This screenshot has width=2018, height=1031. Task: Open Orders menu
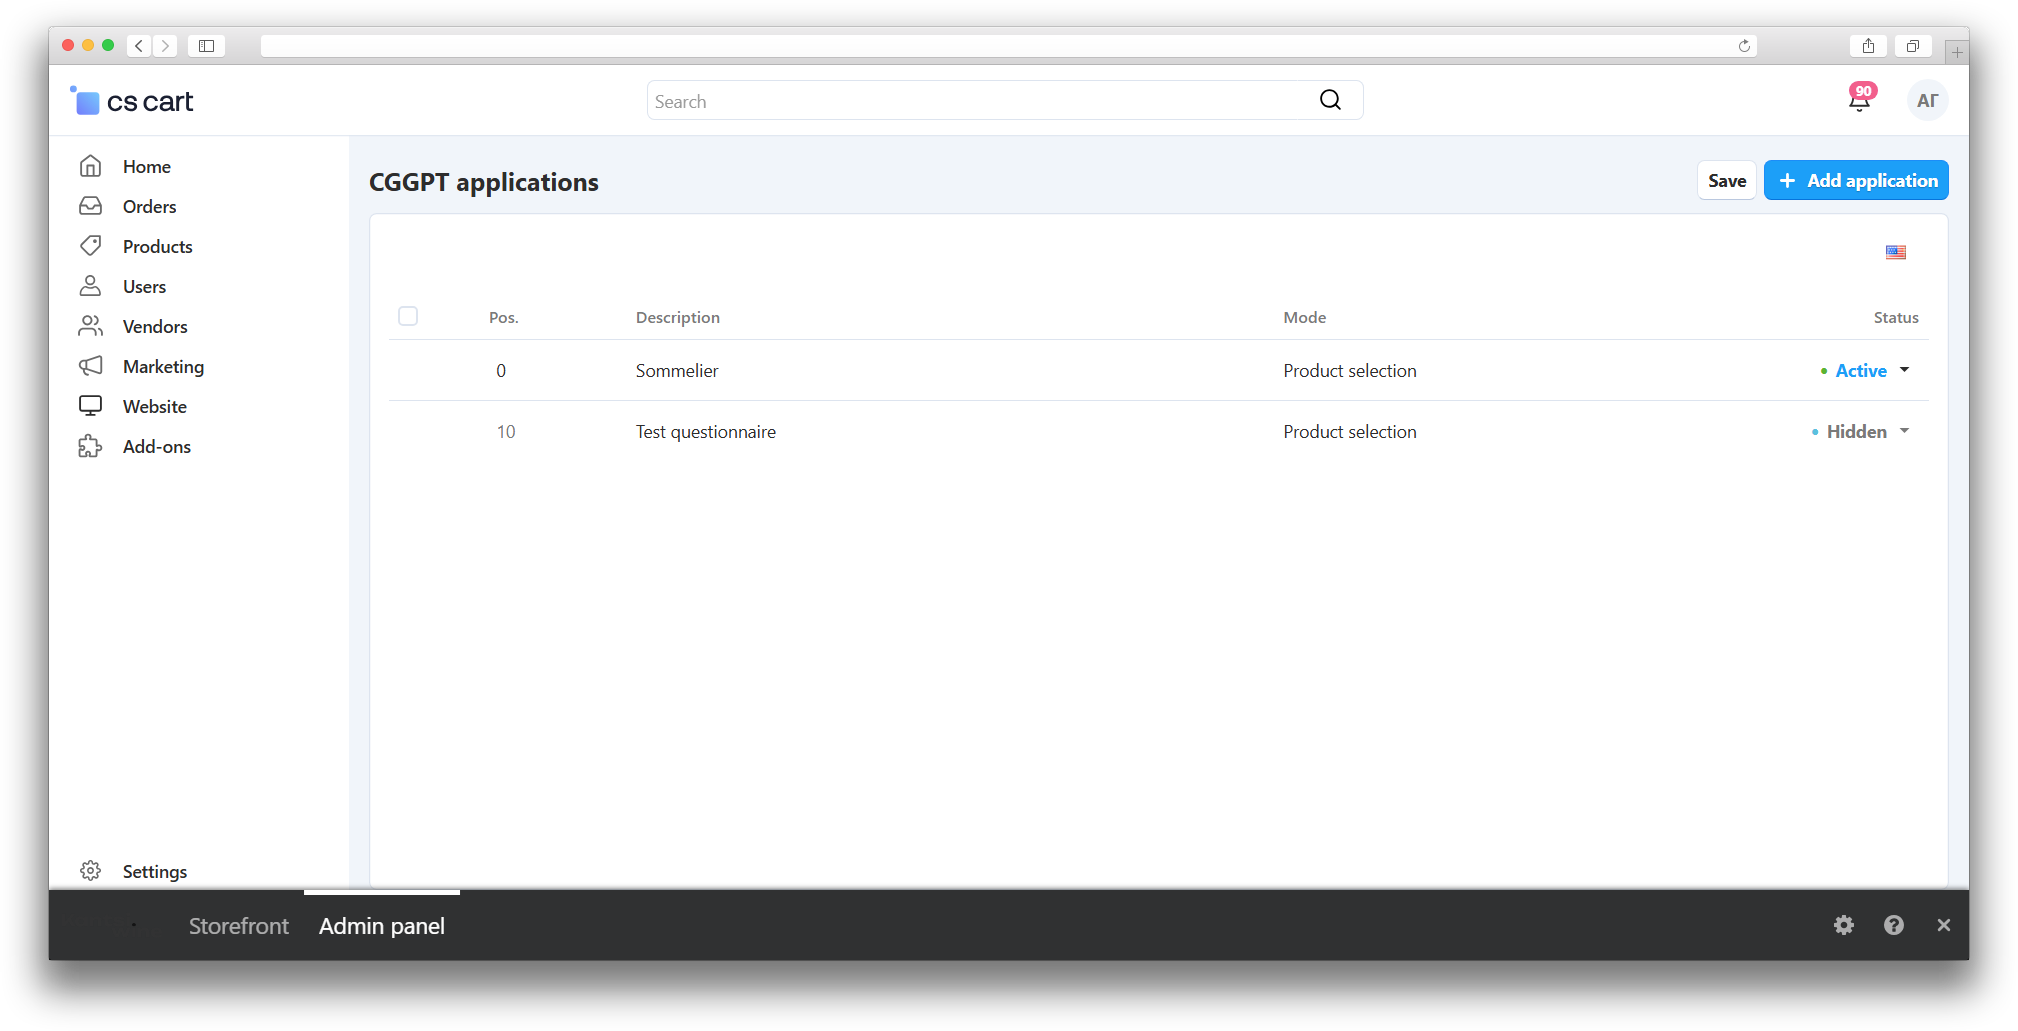(x=150, y=206)
